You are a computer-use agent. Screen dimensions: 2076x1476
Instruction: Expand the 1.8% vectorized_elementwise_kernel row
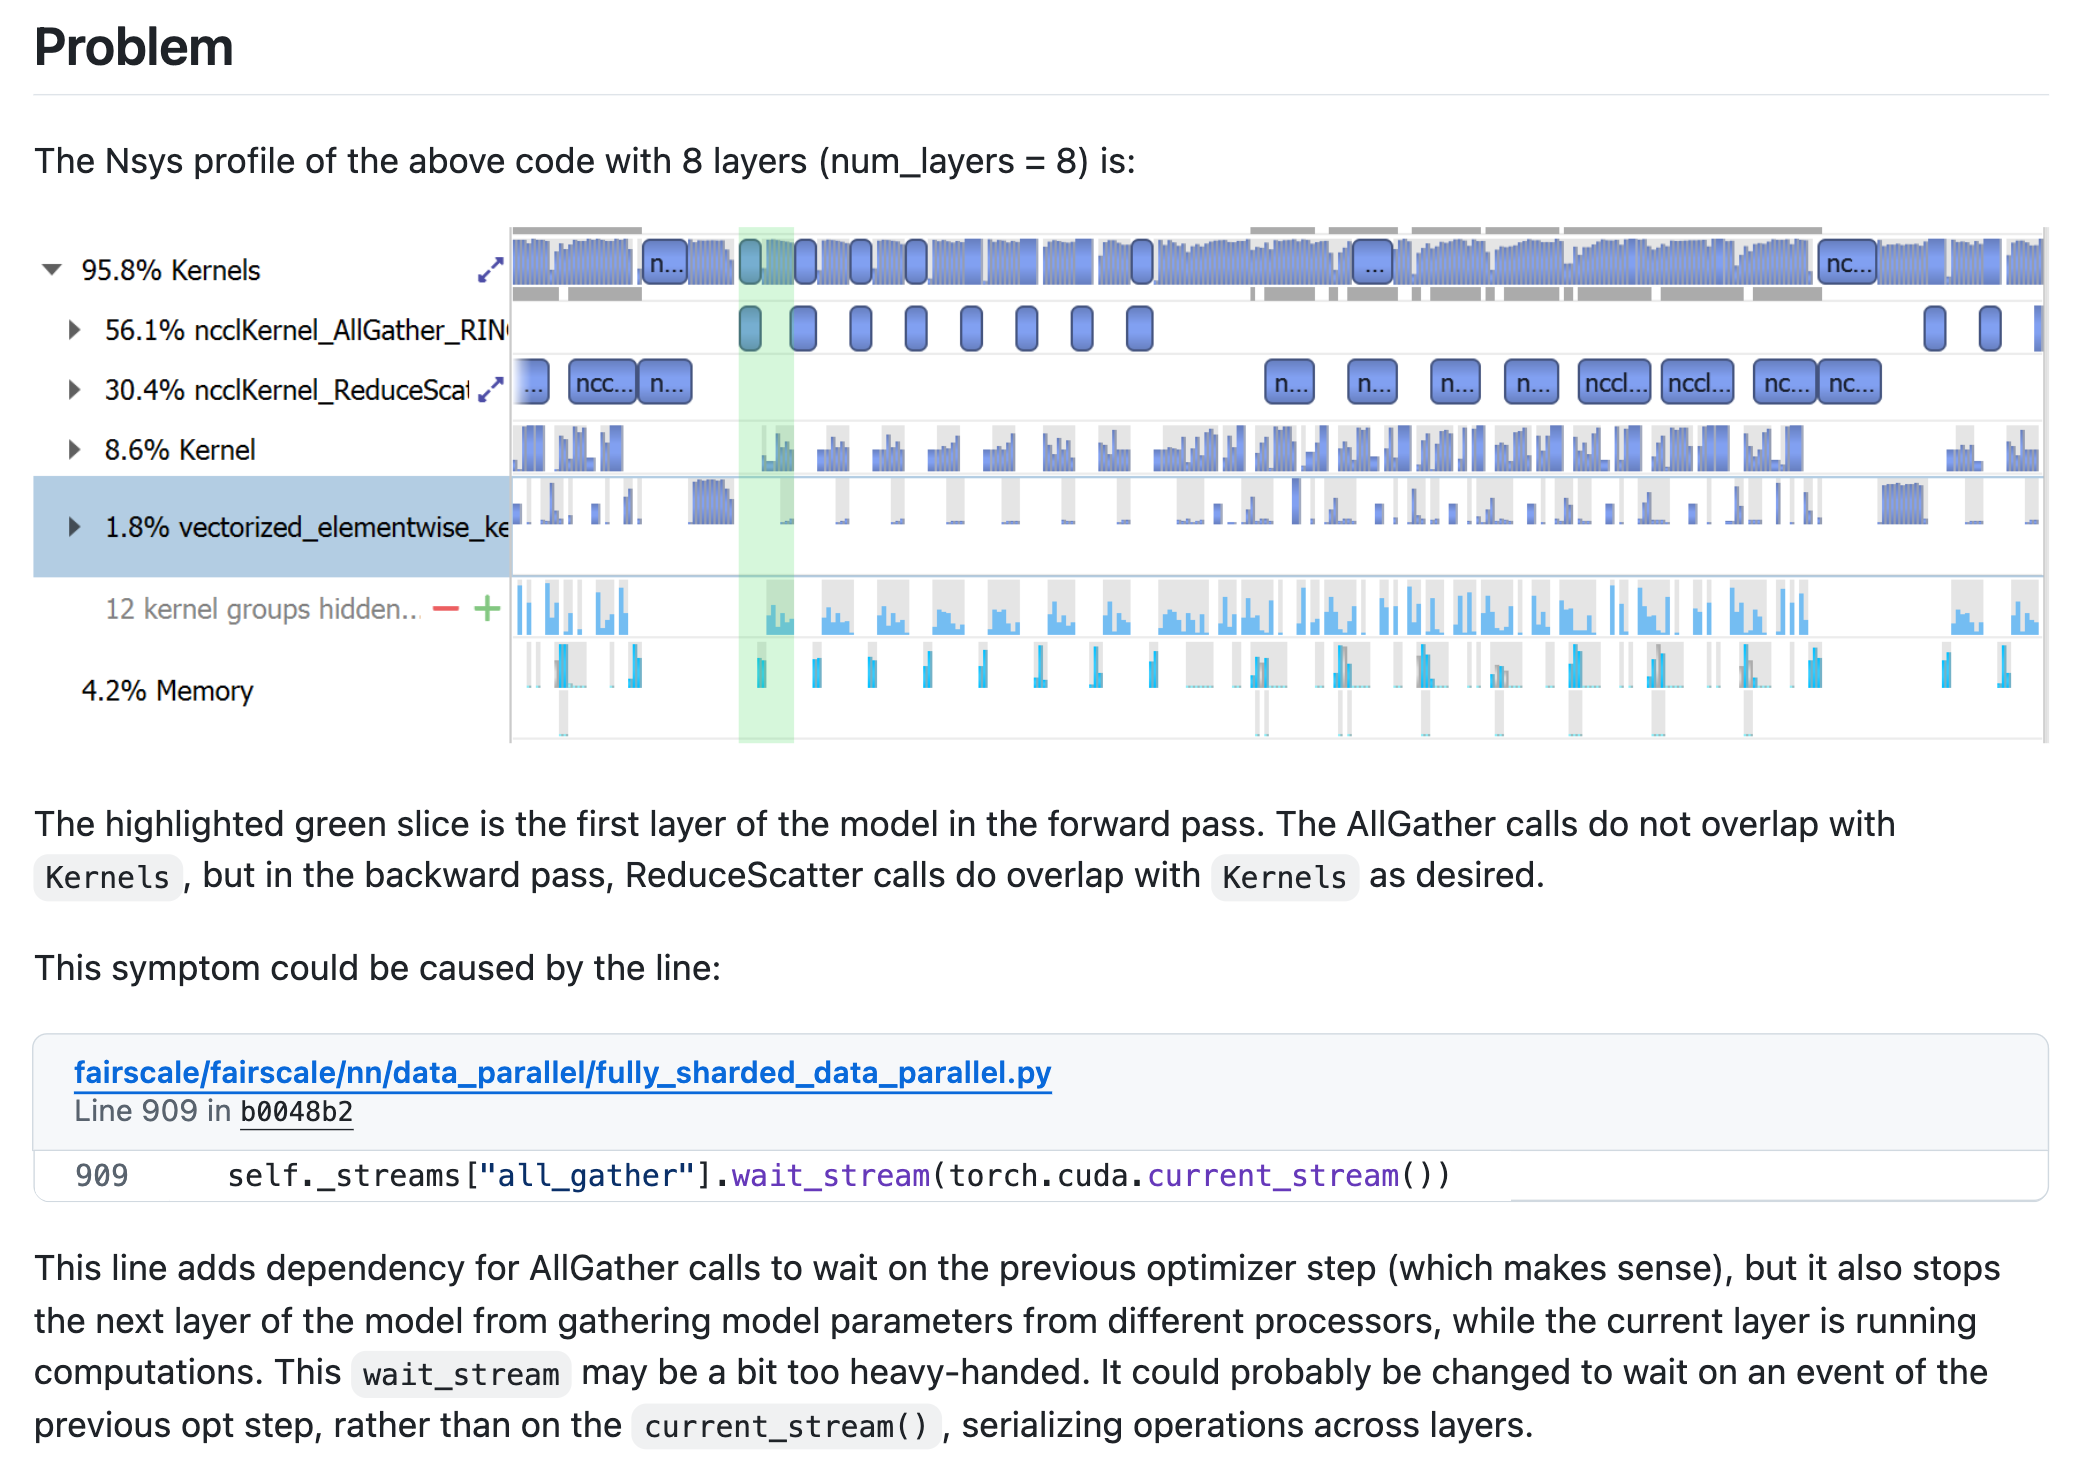74,527
